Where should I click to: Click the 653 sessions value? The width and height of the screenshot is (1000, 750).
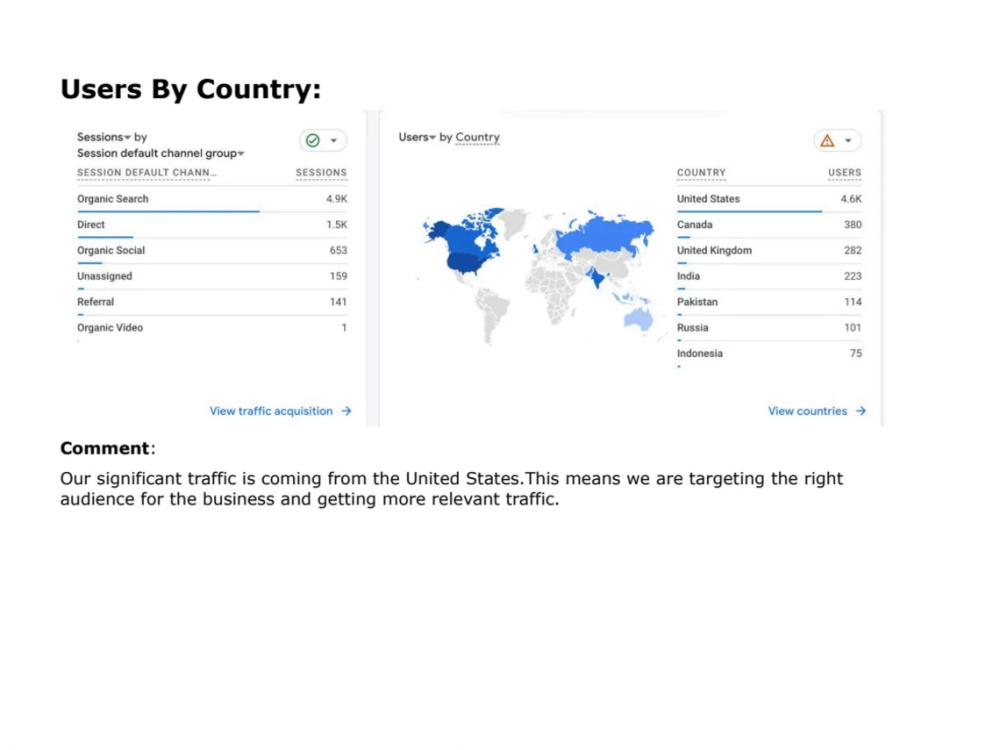338,251
